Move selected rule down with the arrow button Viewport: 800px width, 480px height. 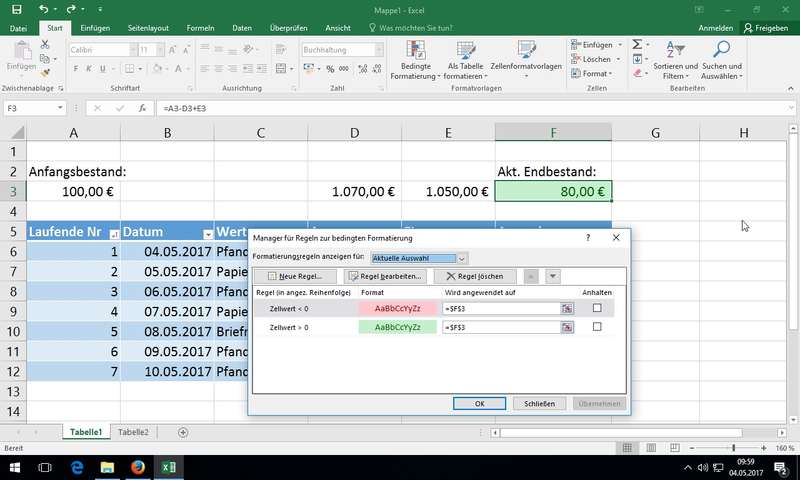[x=552, y=276]
